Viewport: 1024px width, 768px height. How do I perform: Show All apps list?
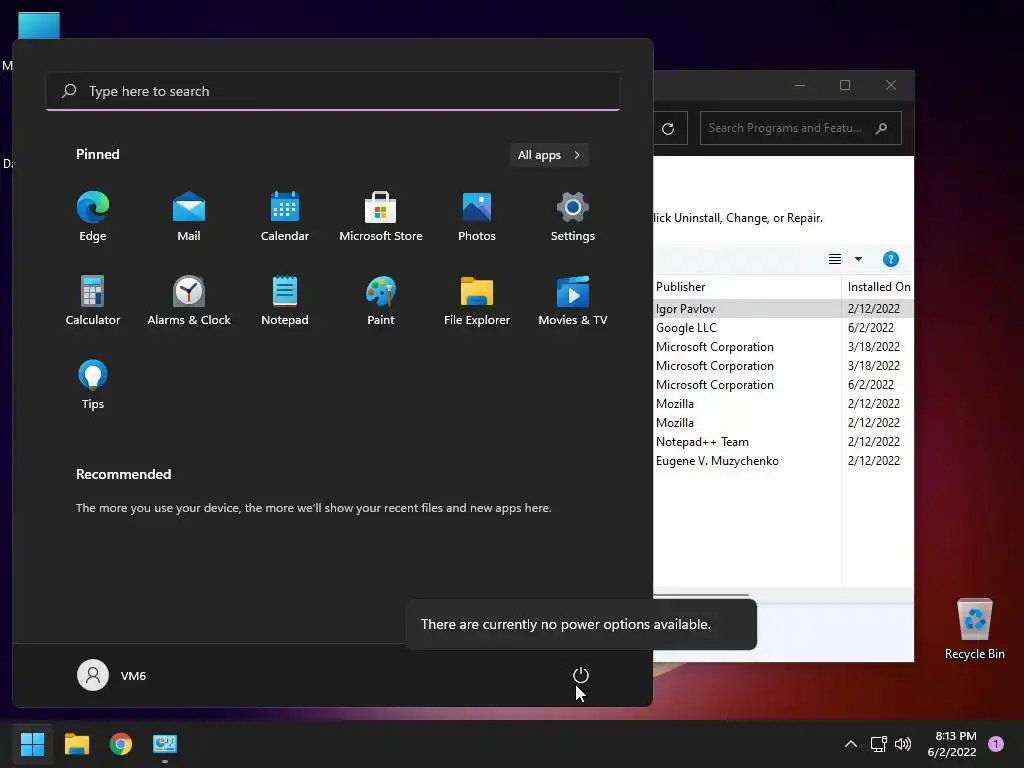pos(549,155)
